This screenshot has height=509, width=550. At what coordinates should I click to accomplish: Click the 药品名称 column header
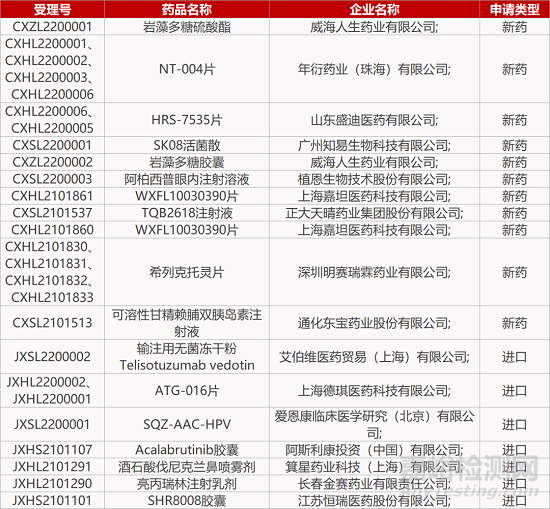(x=187, y=9)
